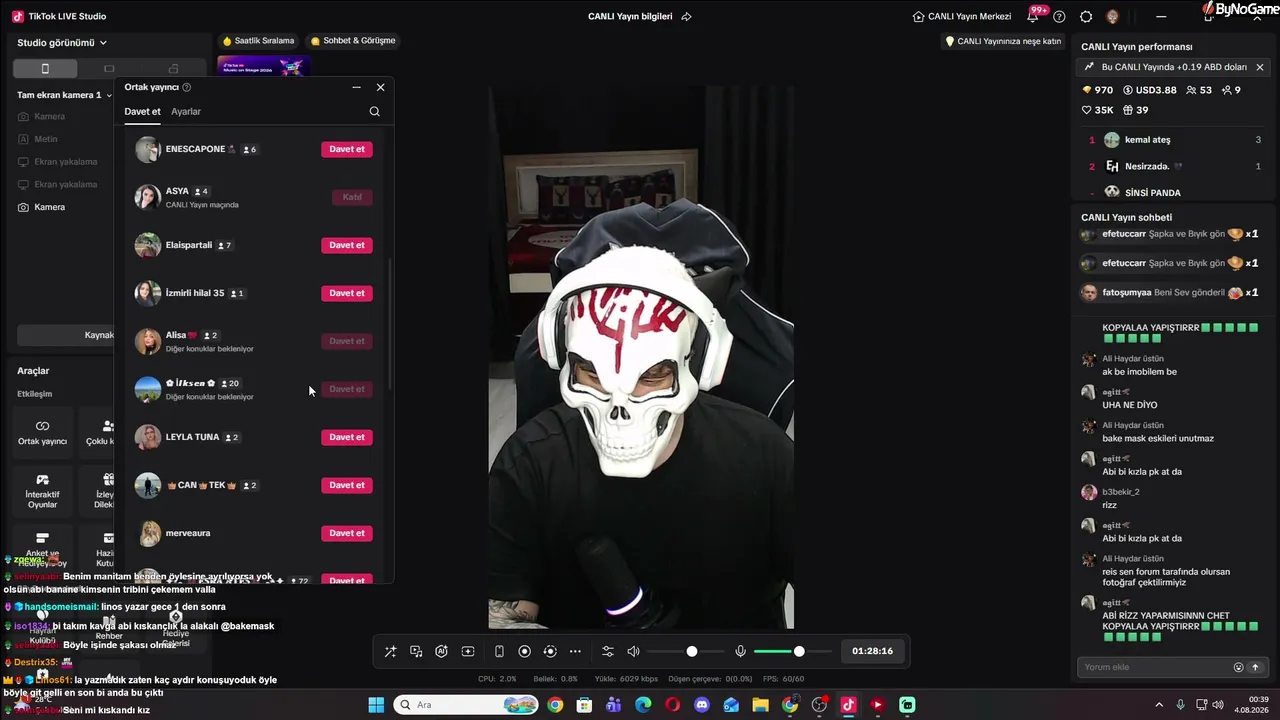Open the audio mixer settings

[x=607, y=651]
